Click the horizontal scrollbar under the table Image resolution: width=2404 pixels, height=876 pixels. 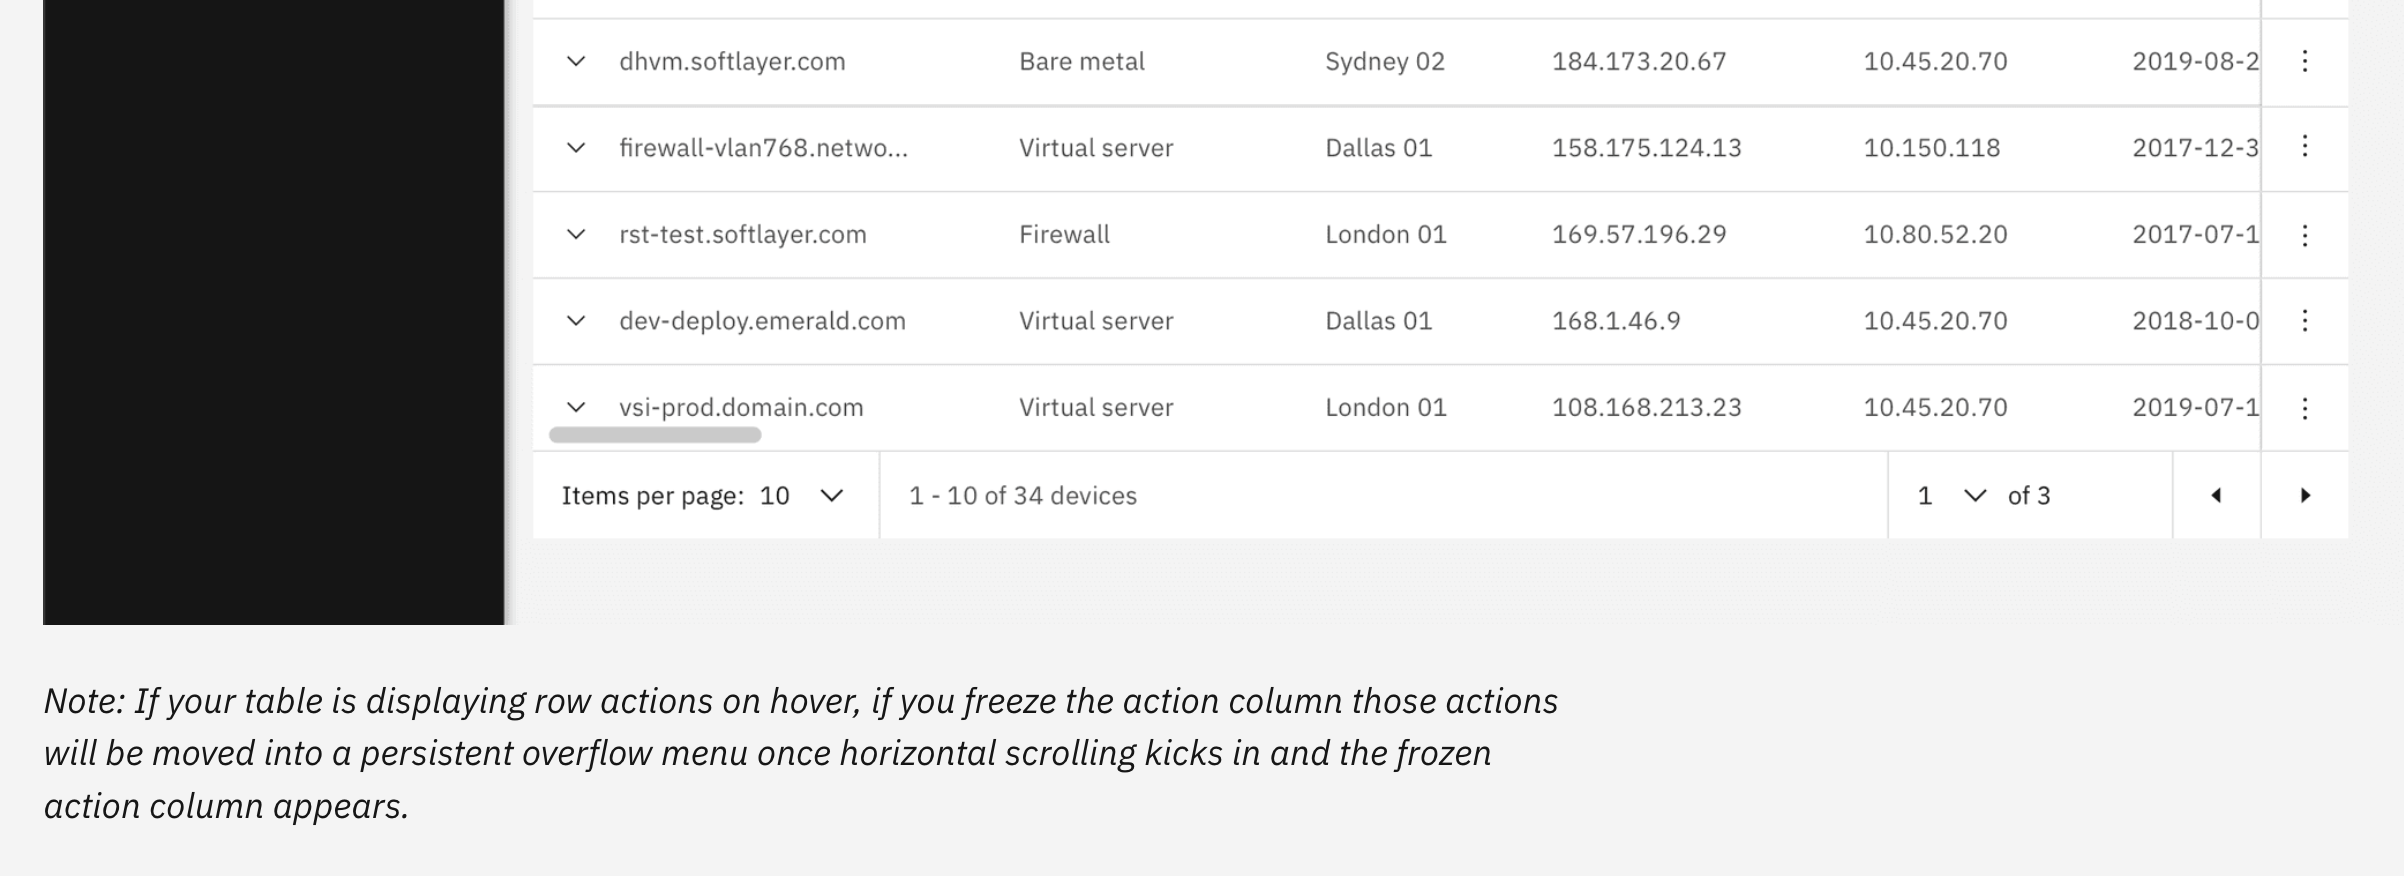tap(655, 434)
